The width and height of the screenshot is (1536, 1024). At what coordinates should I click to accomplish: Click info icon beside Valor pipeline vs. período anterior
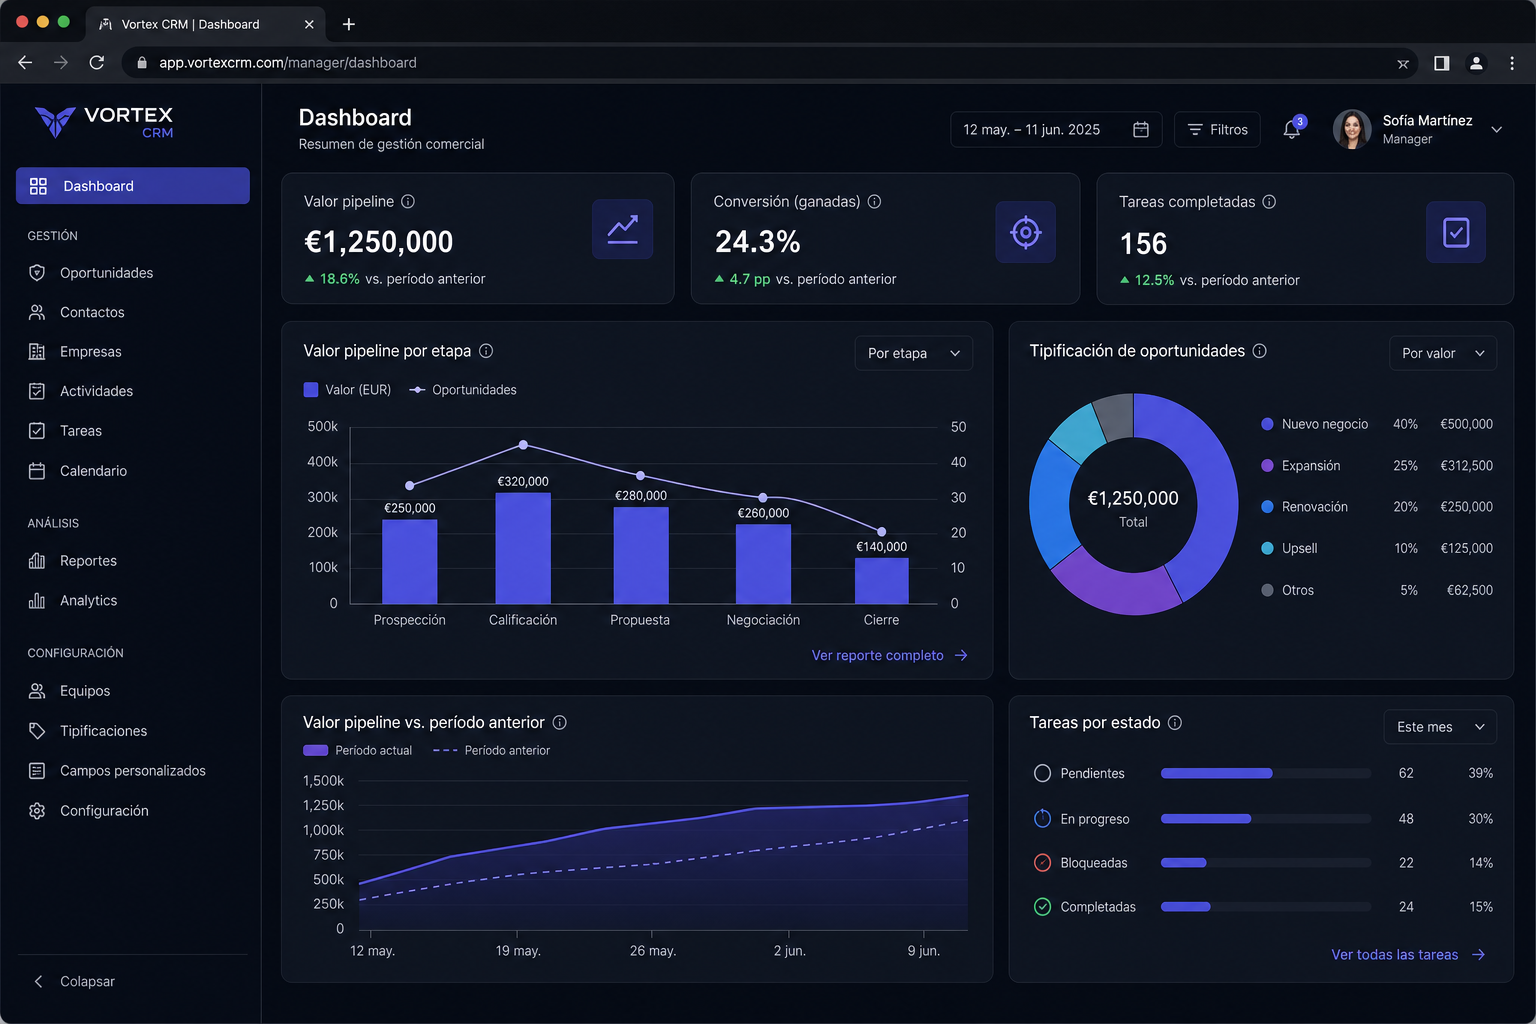click(560, 722)
